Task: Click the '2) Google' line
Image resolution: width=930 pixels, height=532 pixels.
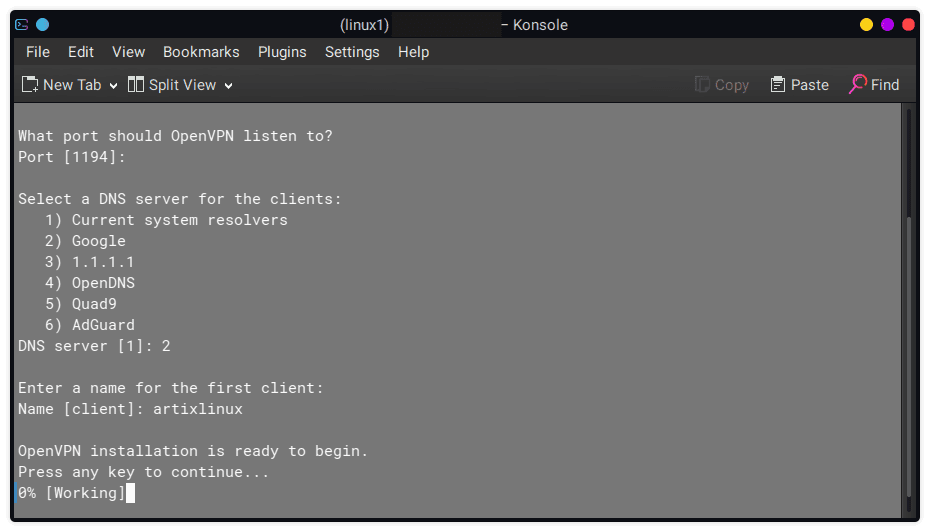Action: [85, 241]
